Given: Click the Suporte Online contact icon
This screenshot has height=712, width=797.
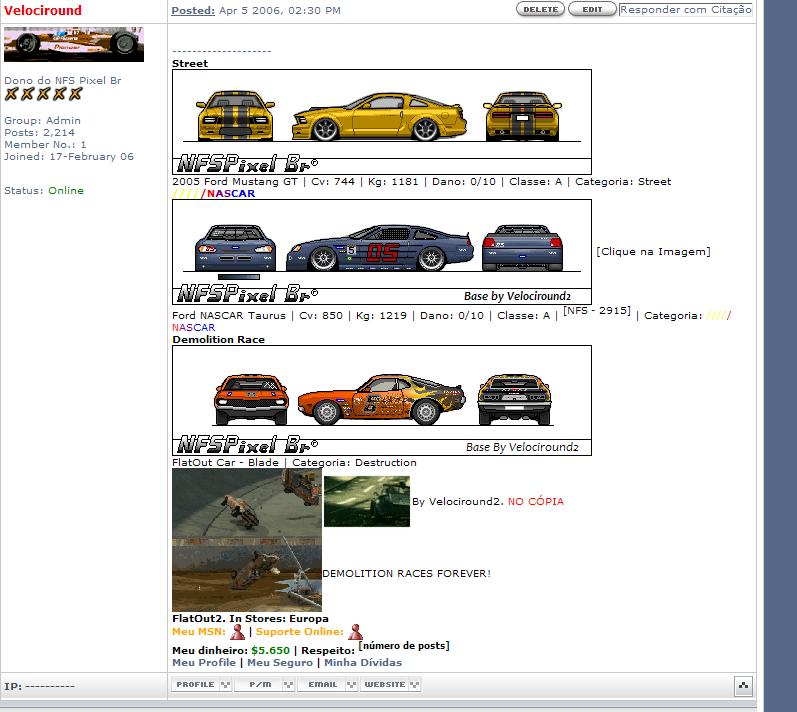Looking at the screenshot, I should tap(356, 632).
